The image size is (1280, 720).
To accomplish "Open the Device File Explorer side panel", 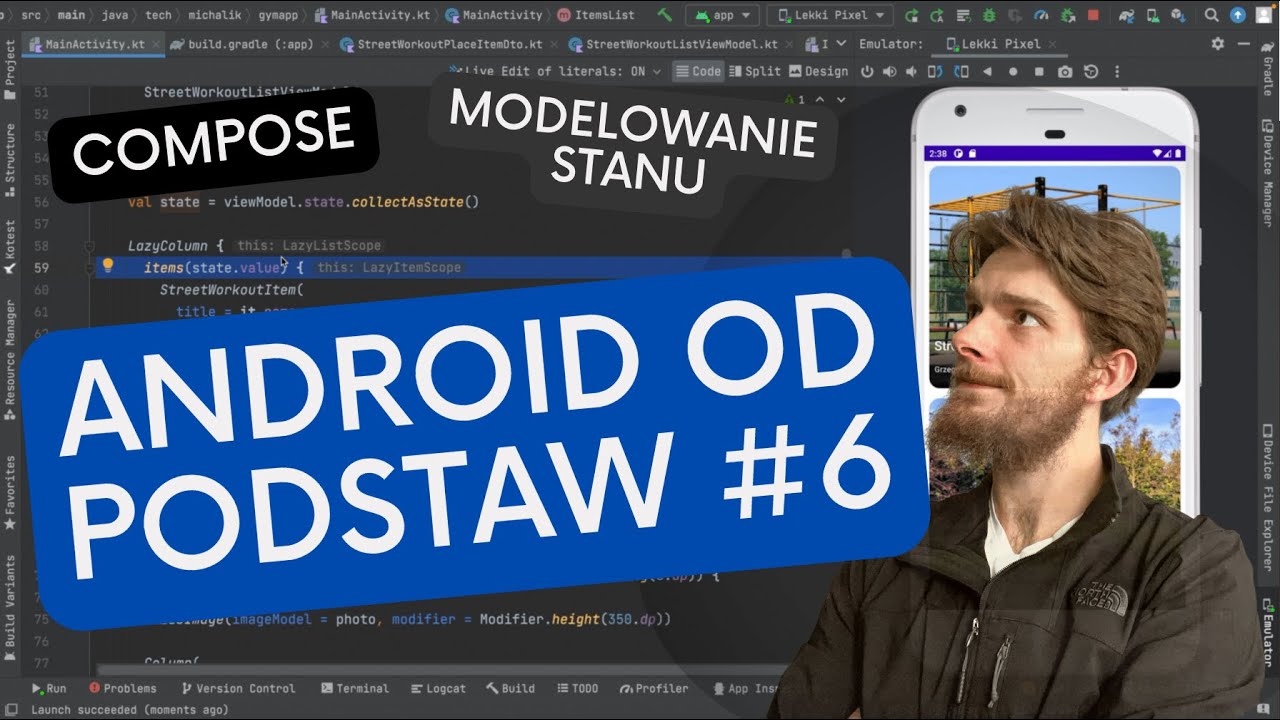I will pos(1269,497).
